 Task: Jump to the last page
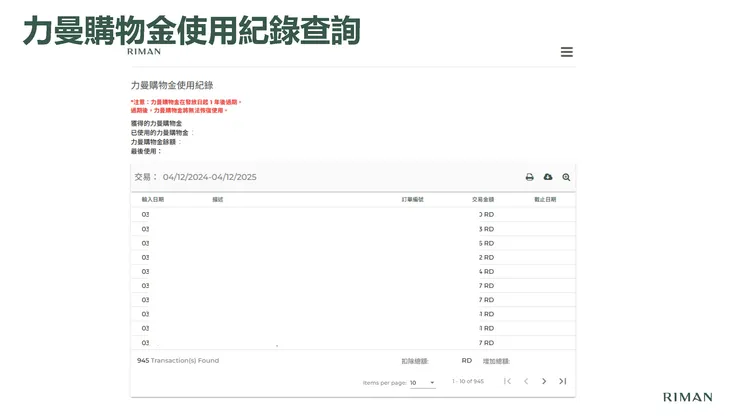click(x=563, y=381)
